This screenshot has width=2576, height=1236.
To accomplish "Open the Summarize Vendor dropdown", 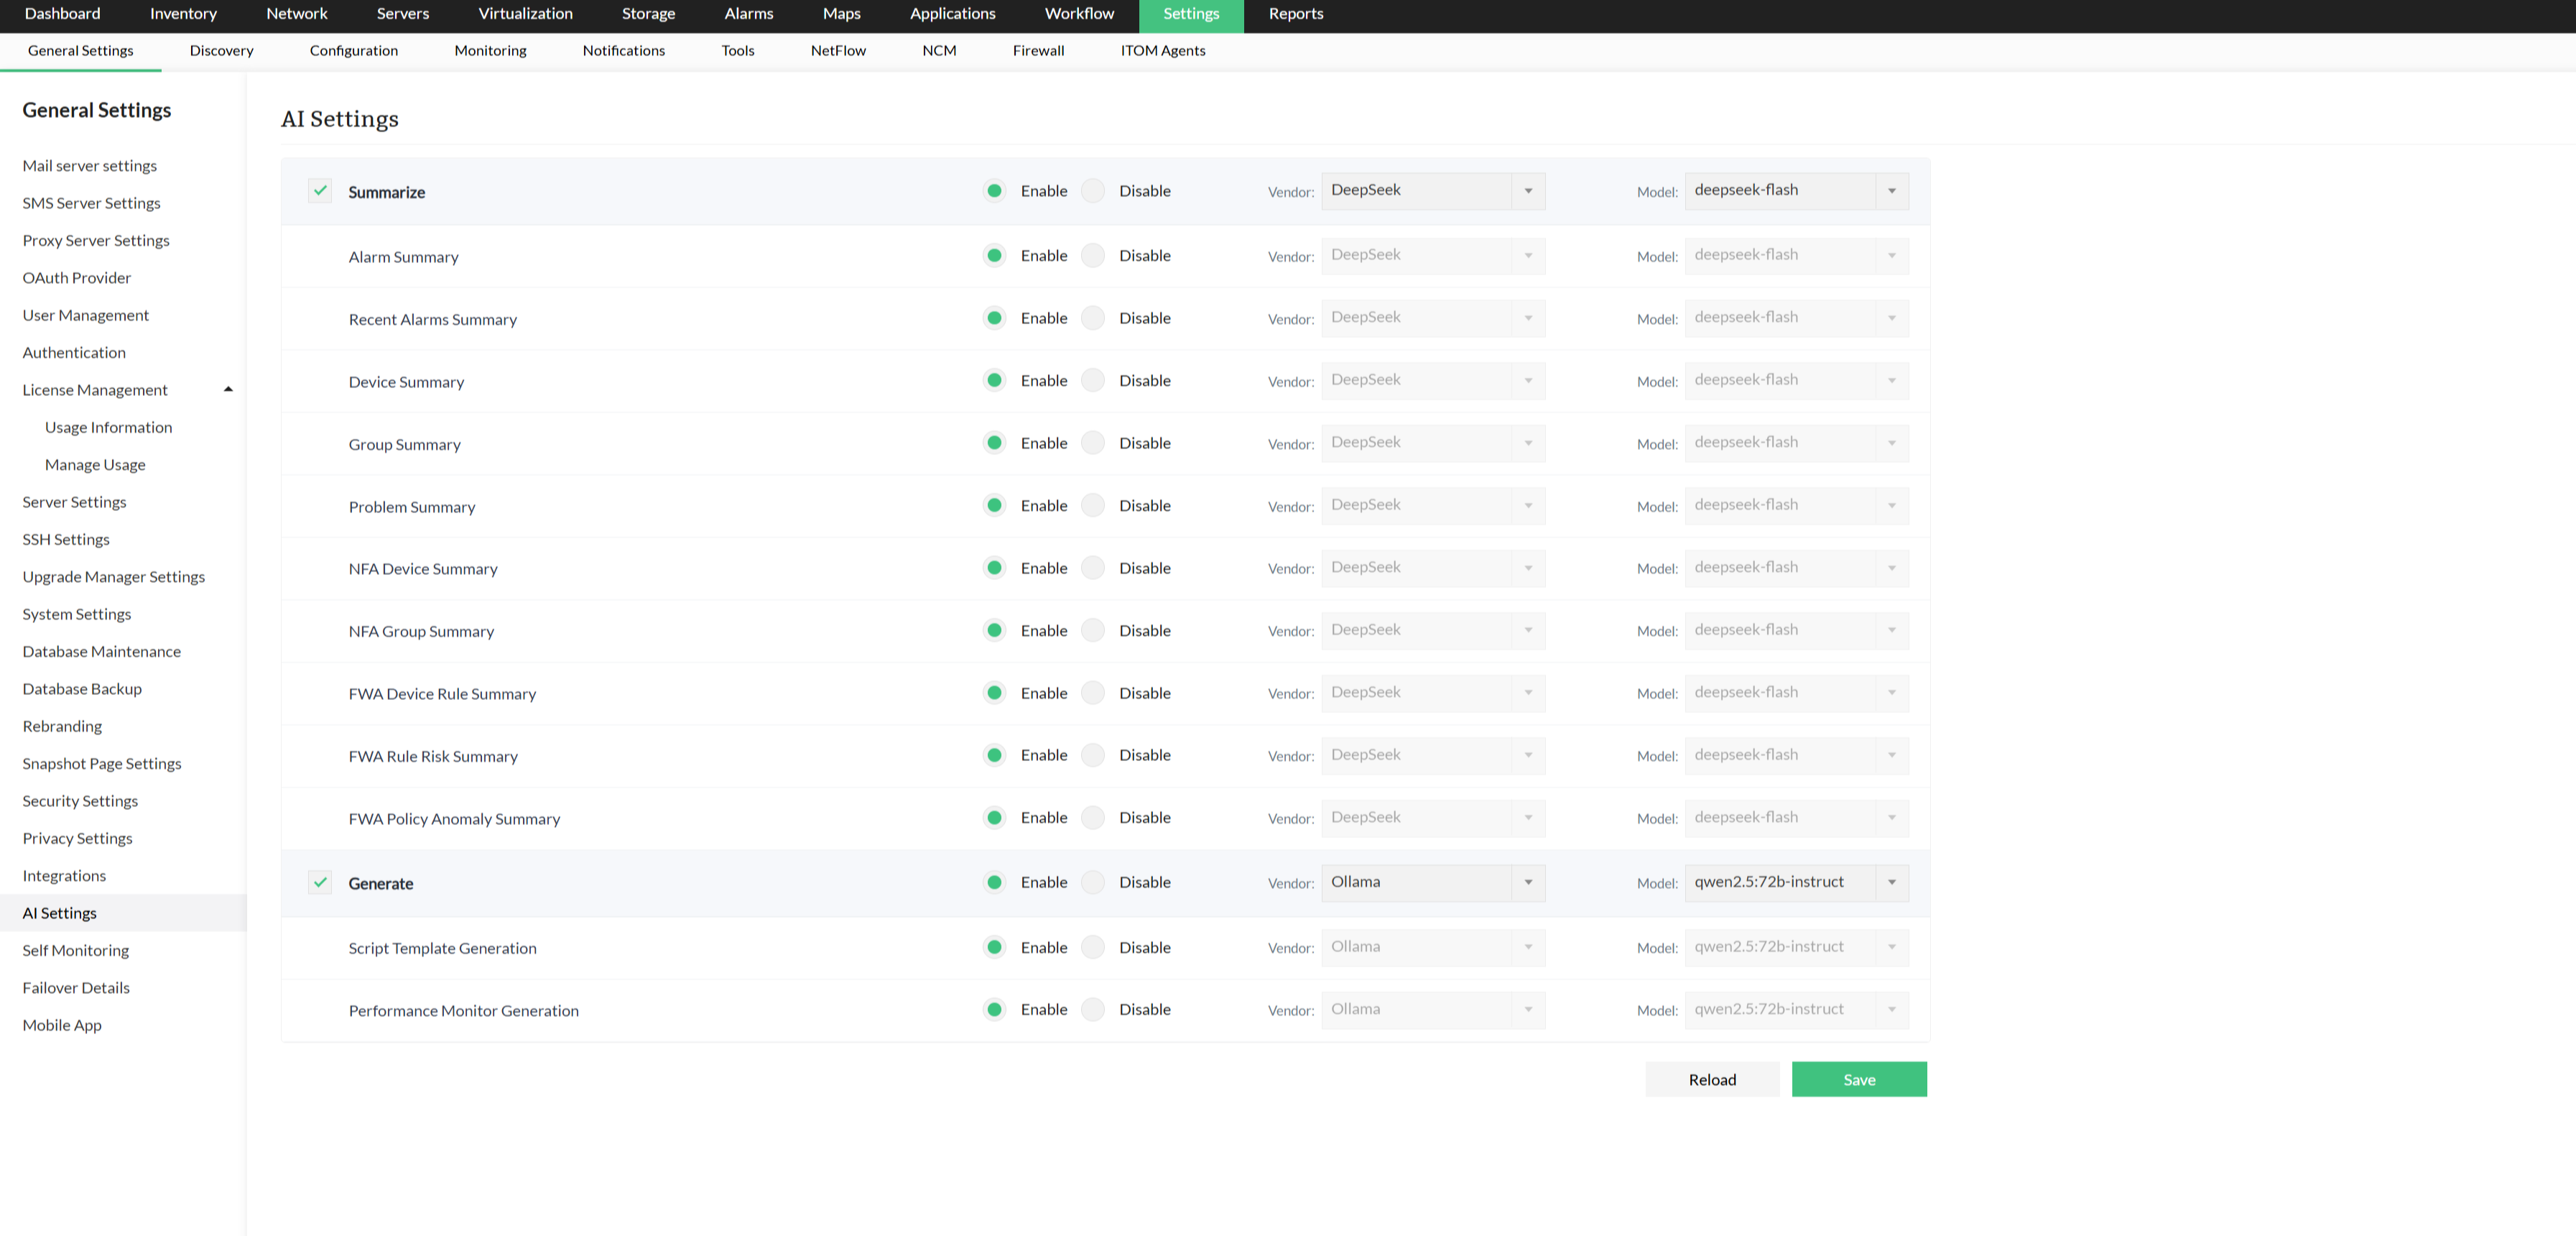I will pos(1433,191).
